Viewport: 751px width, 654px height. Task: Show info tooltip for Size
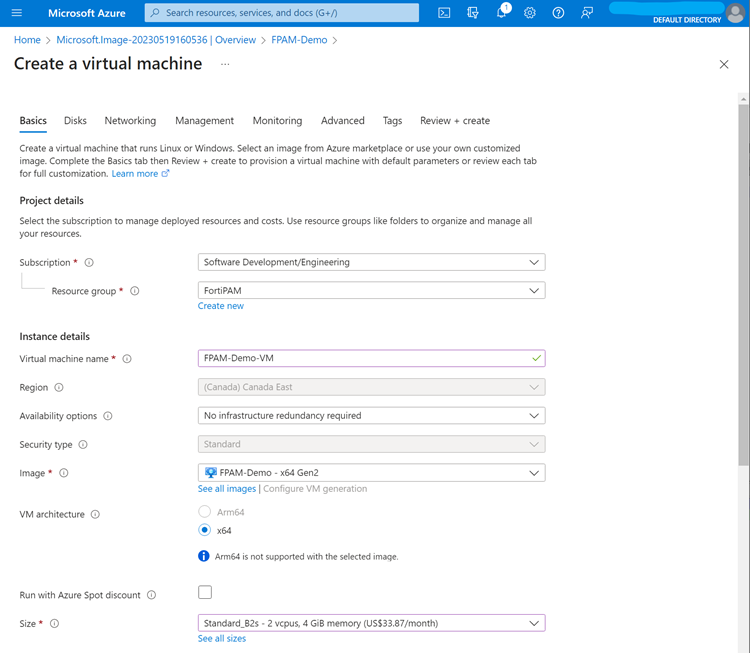(x=55, y=623)
